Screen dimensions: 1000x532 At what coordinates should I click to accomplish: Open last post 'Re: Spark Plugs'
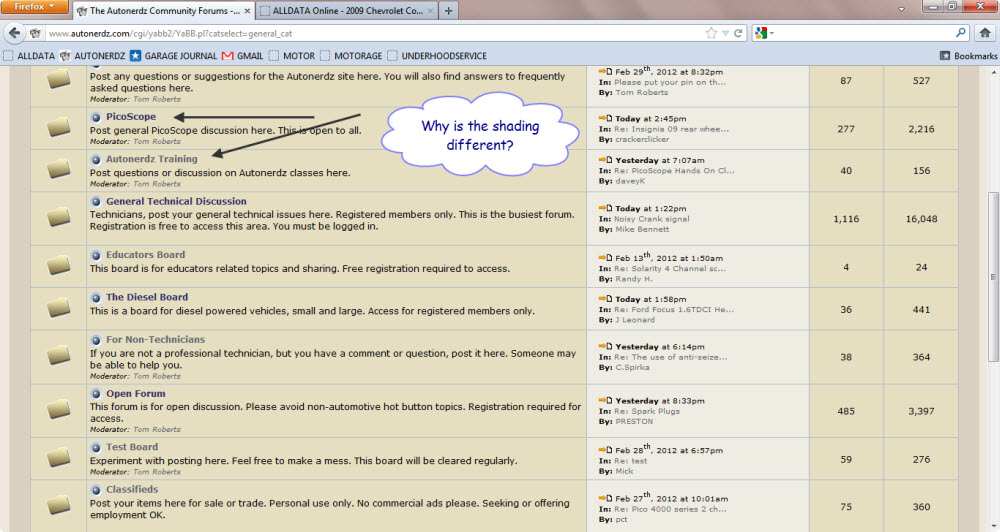click(x=647, y=411)
